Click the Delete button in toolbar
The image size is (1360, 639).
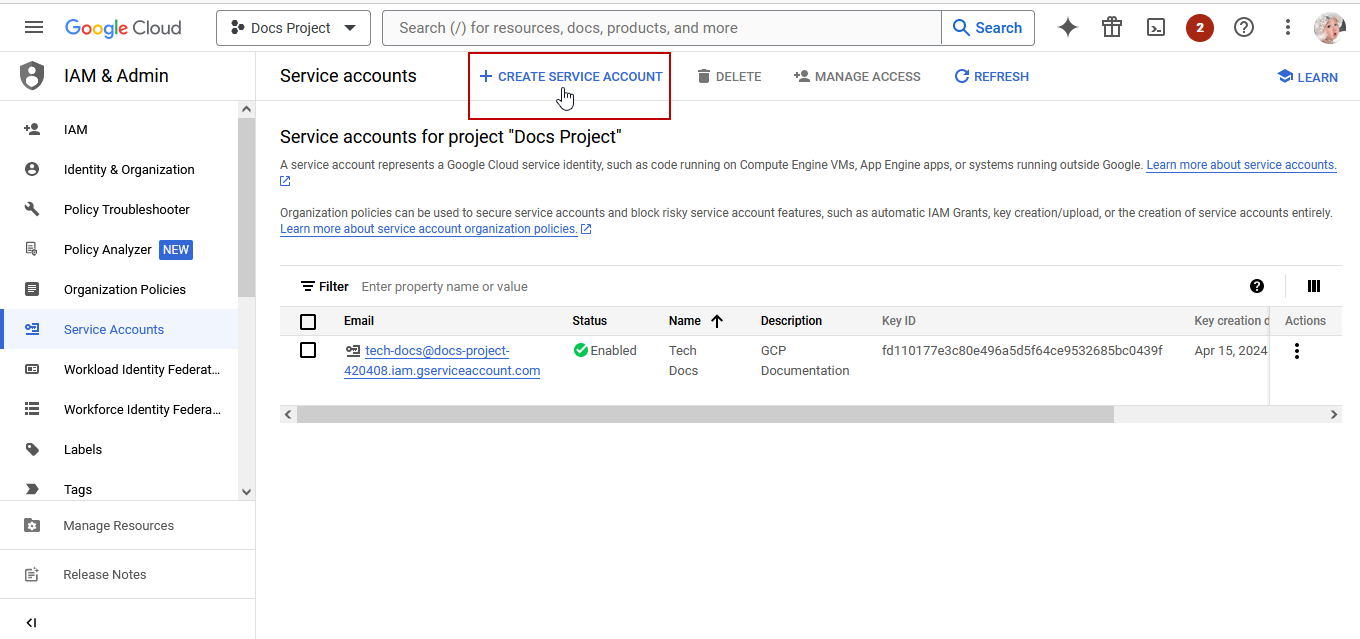click(x=729, y=76)
